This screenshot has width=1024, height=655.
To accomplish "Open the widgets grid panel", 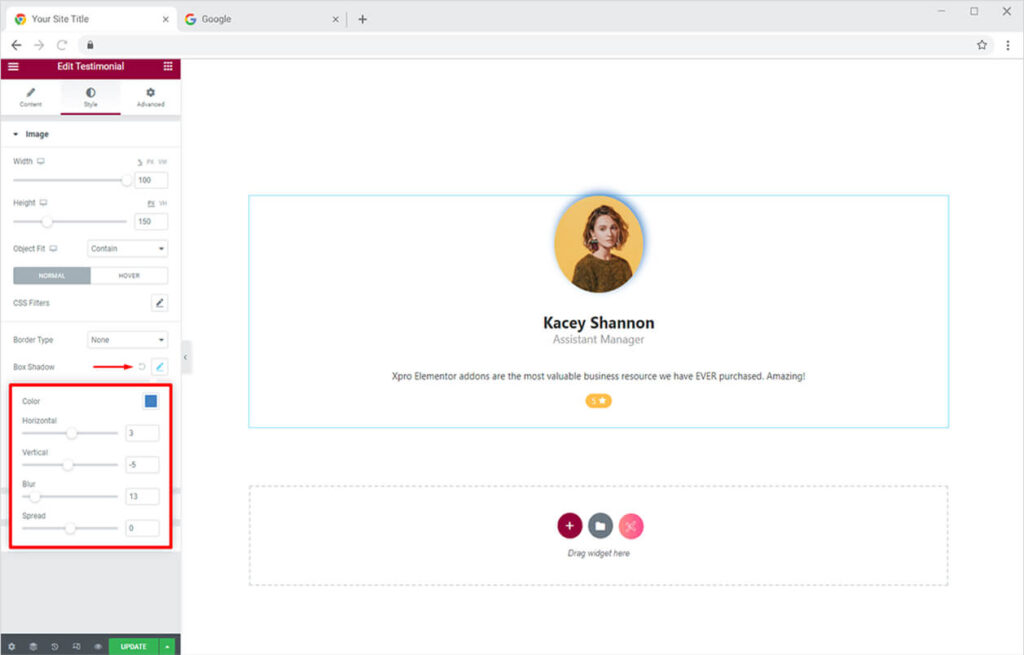I will click(x=167, y=66).
